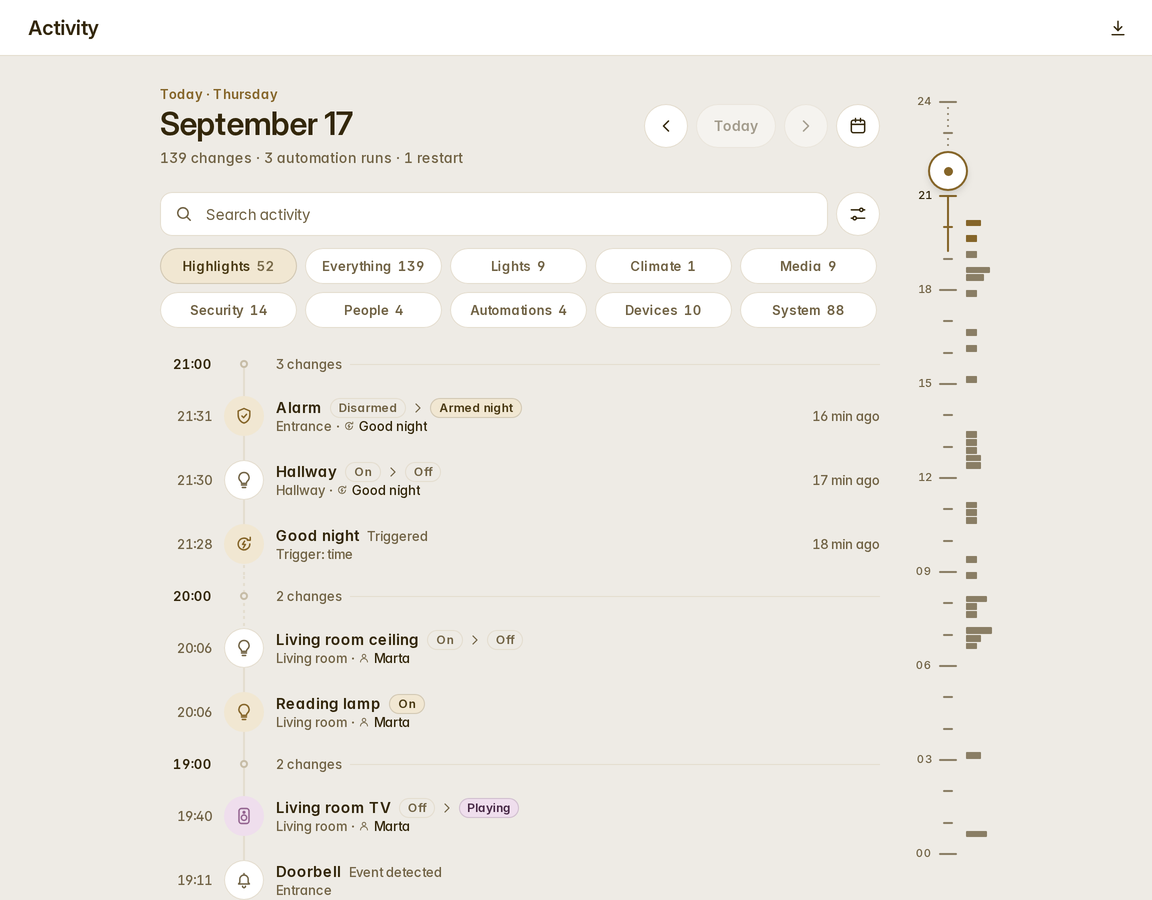Click the 20:00 hour group header

pos(520,597)
